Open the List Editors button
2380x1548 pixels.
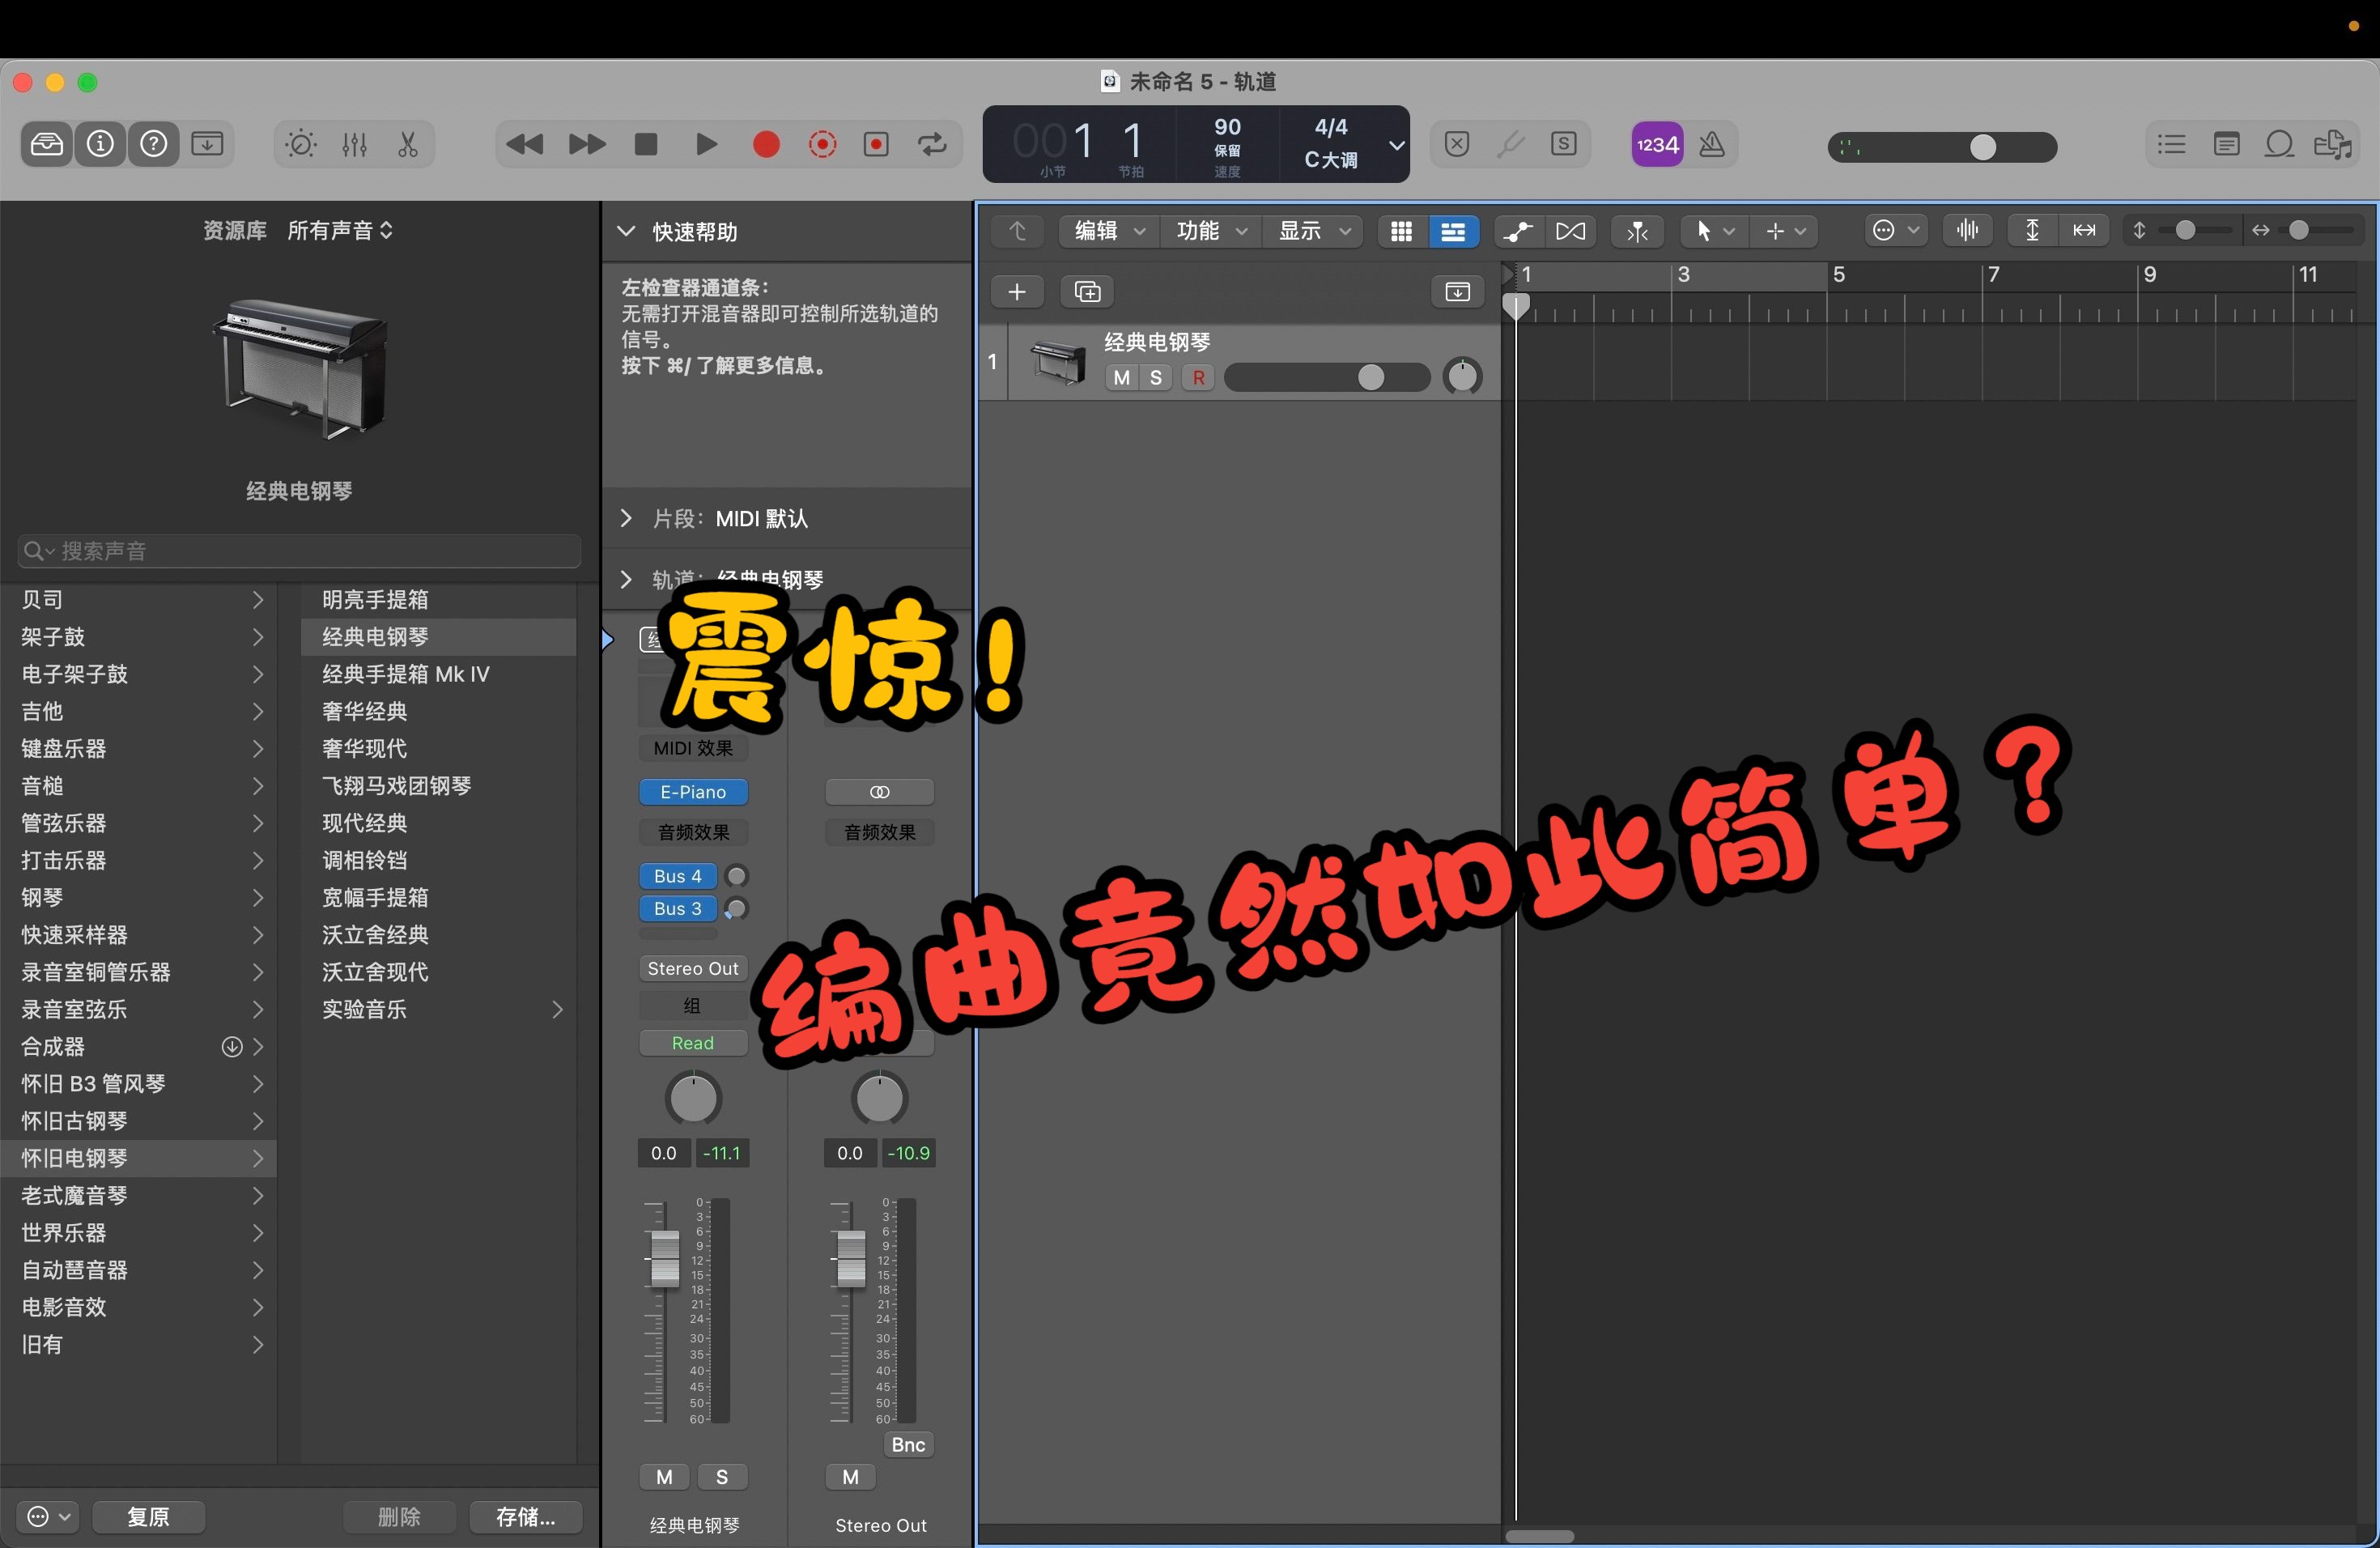(2171, 145)
